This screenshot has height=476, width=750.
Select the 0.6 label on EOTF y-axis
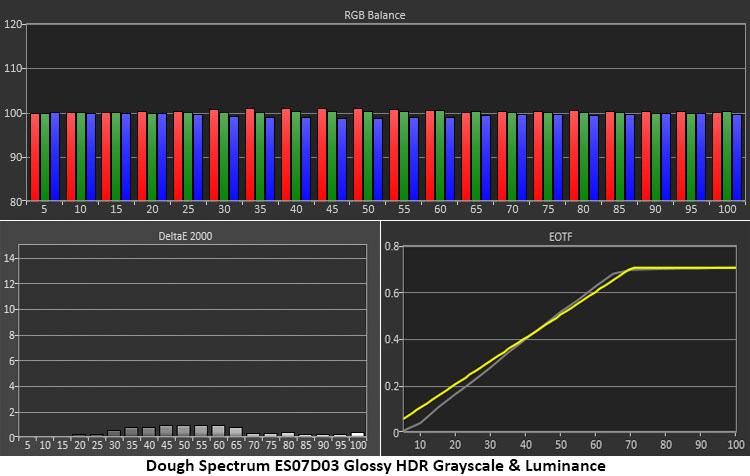tap(392, 293)
